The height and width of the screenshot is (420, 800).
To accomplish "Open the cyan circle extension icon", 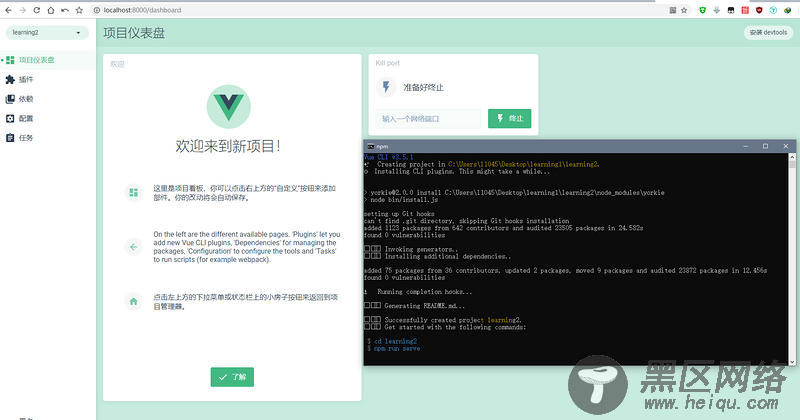I will (x=773, y=10).
